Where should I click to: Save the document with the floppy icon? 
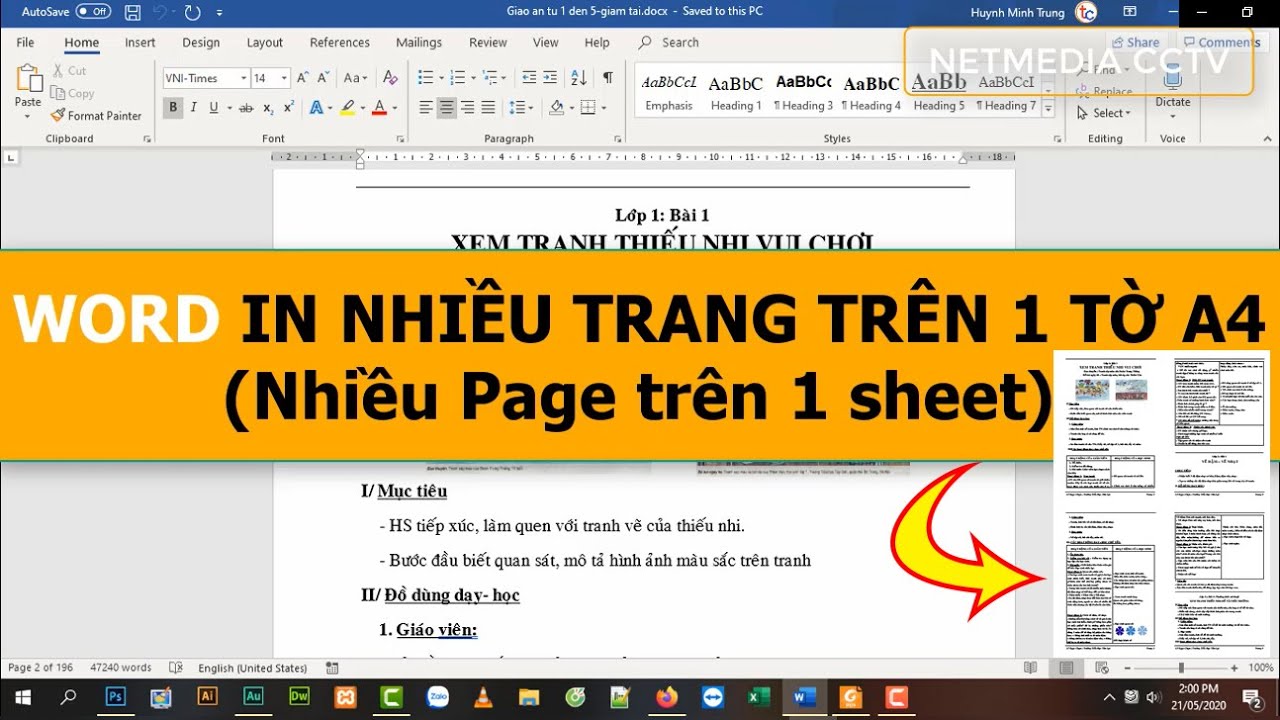(133, 12)
